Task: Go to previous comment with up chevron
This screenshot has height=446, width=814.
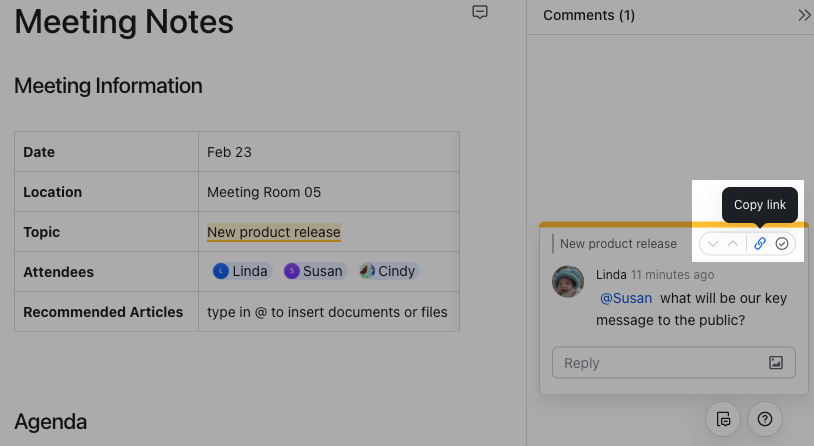Action: (x=733, y=243)
